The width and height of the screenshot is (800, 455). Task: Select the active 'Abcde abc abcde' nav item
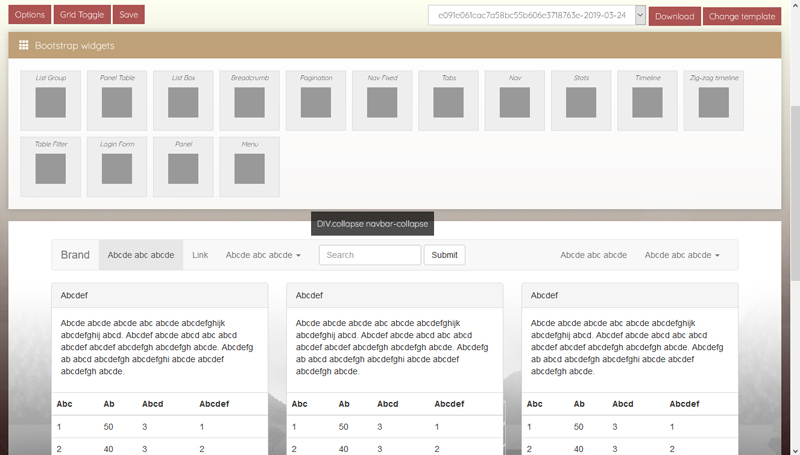pos(141,255)
